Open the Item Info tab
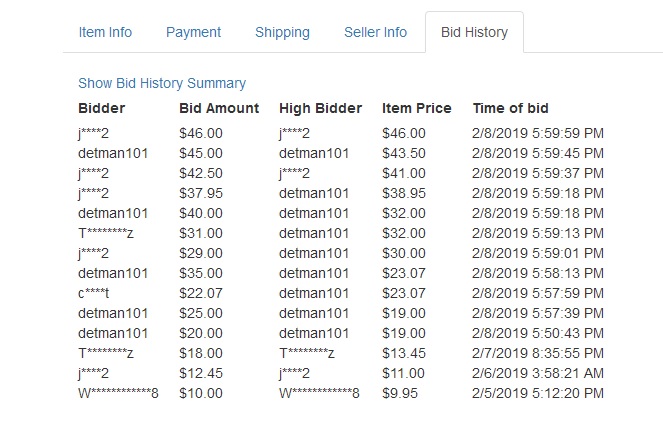The height and width of the screenshot is (421, 663). (105, 32)
